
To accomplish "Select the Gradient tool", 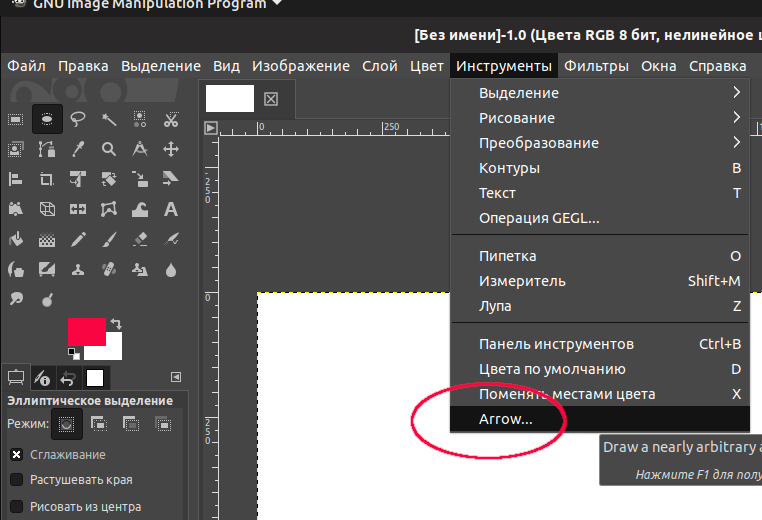I will [47, 240].
